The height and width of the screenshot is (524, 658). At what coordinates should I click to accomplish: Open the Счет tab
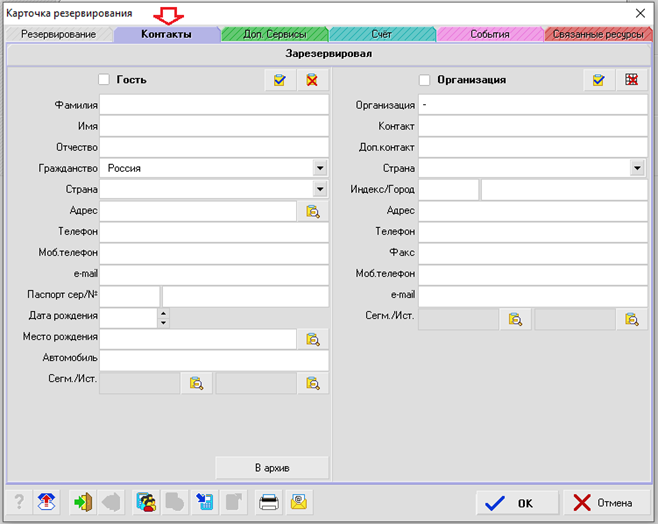(381, 34)
